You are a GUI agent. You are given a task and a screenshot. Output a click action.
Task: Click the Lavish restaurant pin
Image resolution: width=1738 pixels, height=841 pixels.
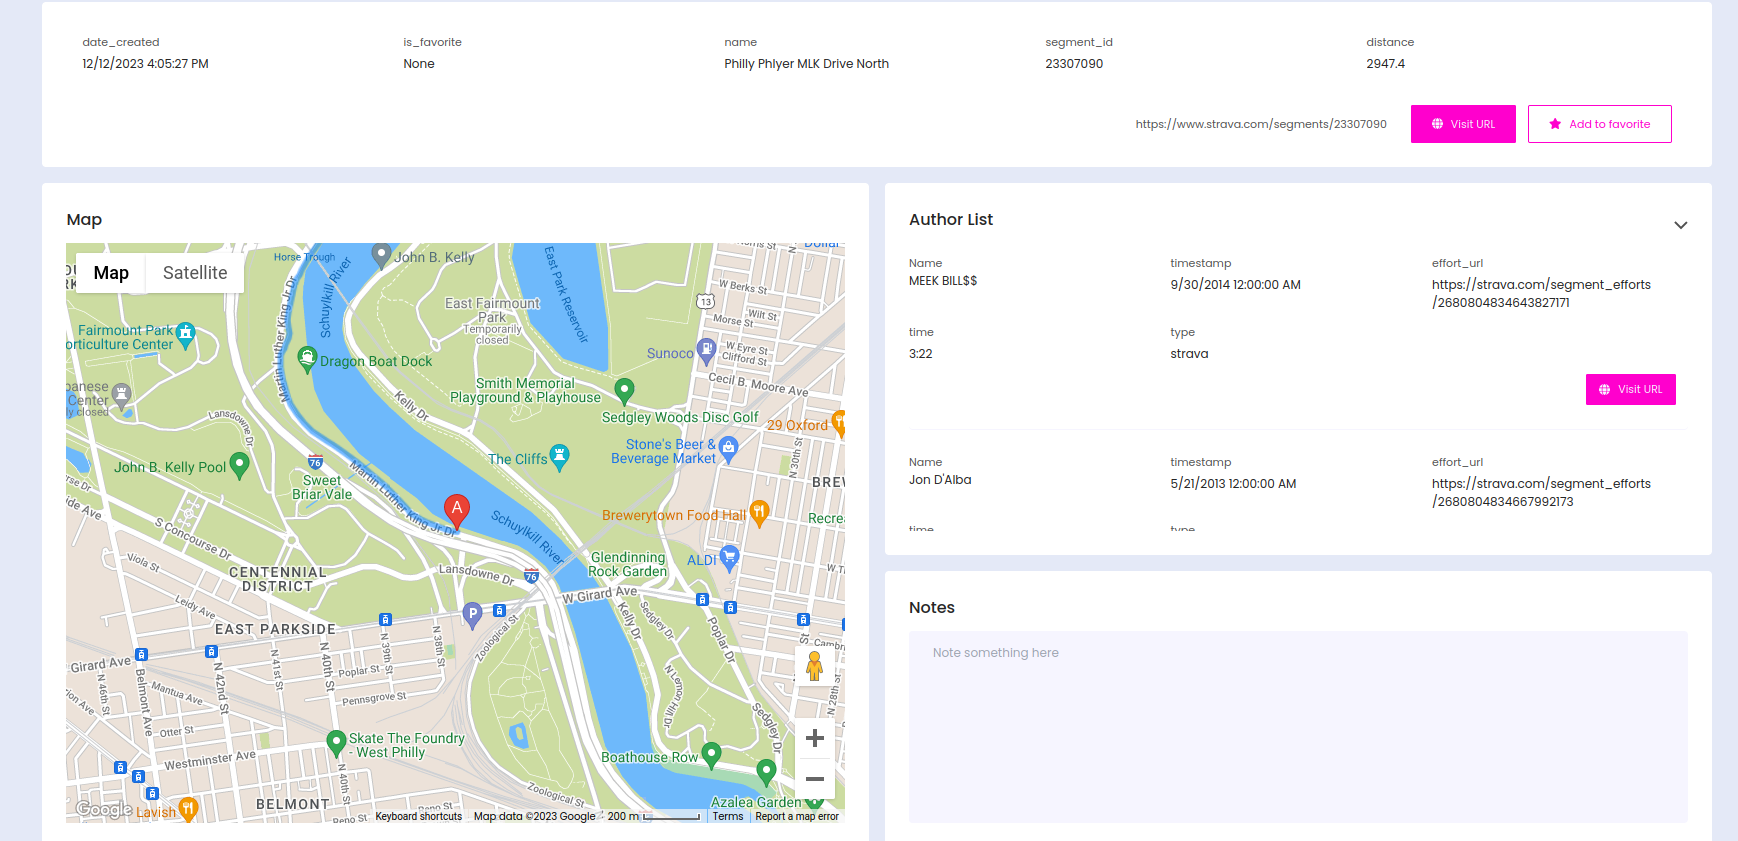tap(188, 809)
